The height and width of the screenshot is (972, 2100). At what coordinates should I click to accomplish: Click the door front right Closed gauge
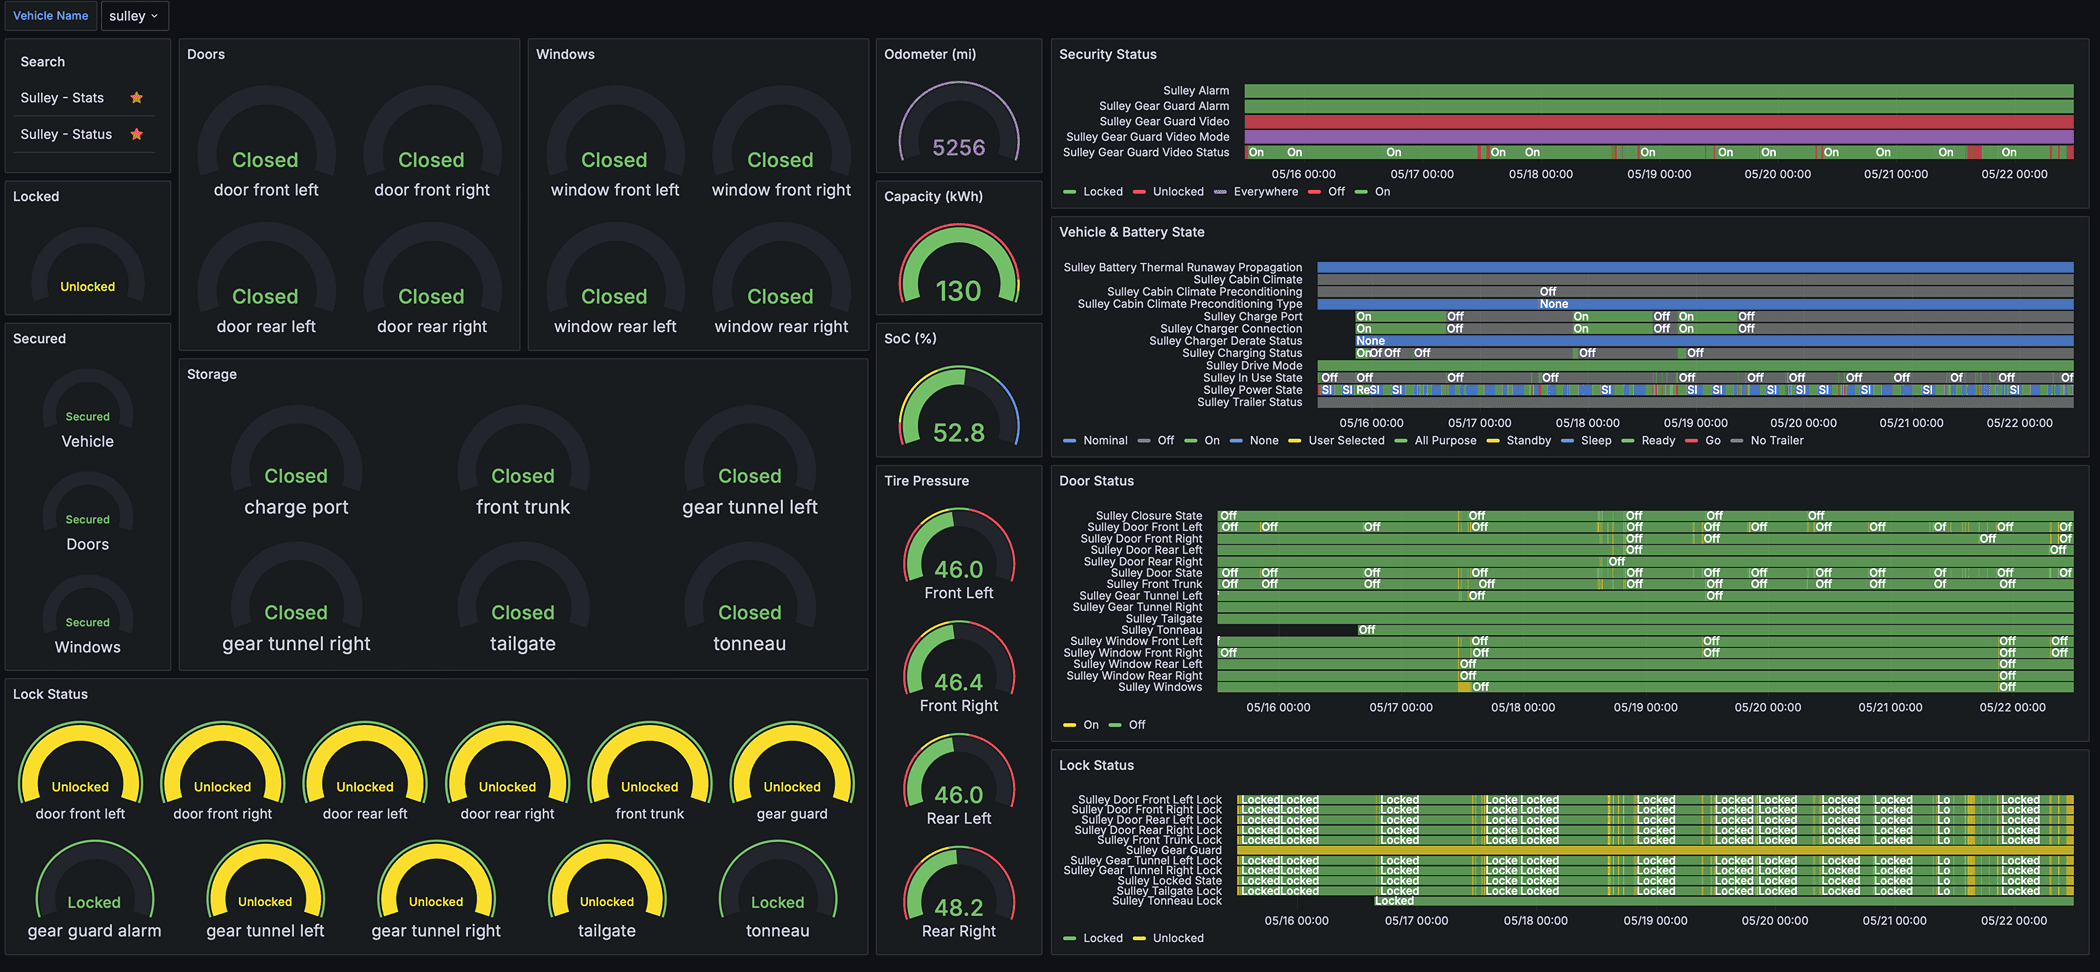pyautogui.click(x=432, y=143)
